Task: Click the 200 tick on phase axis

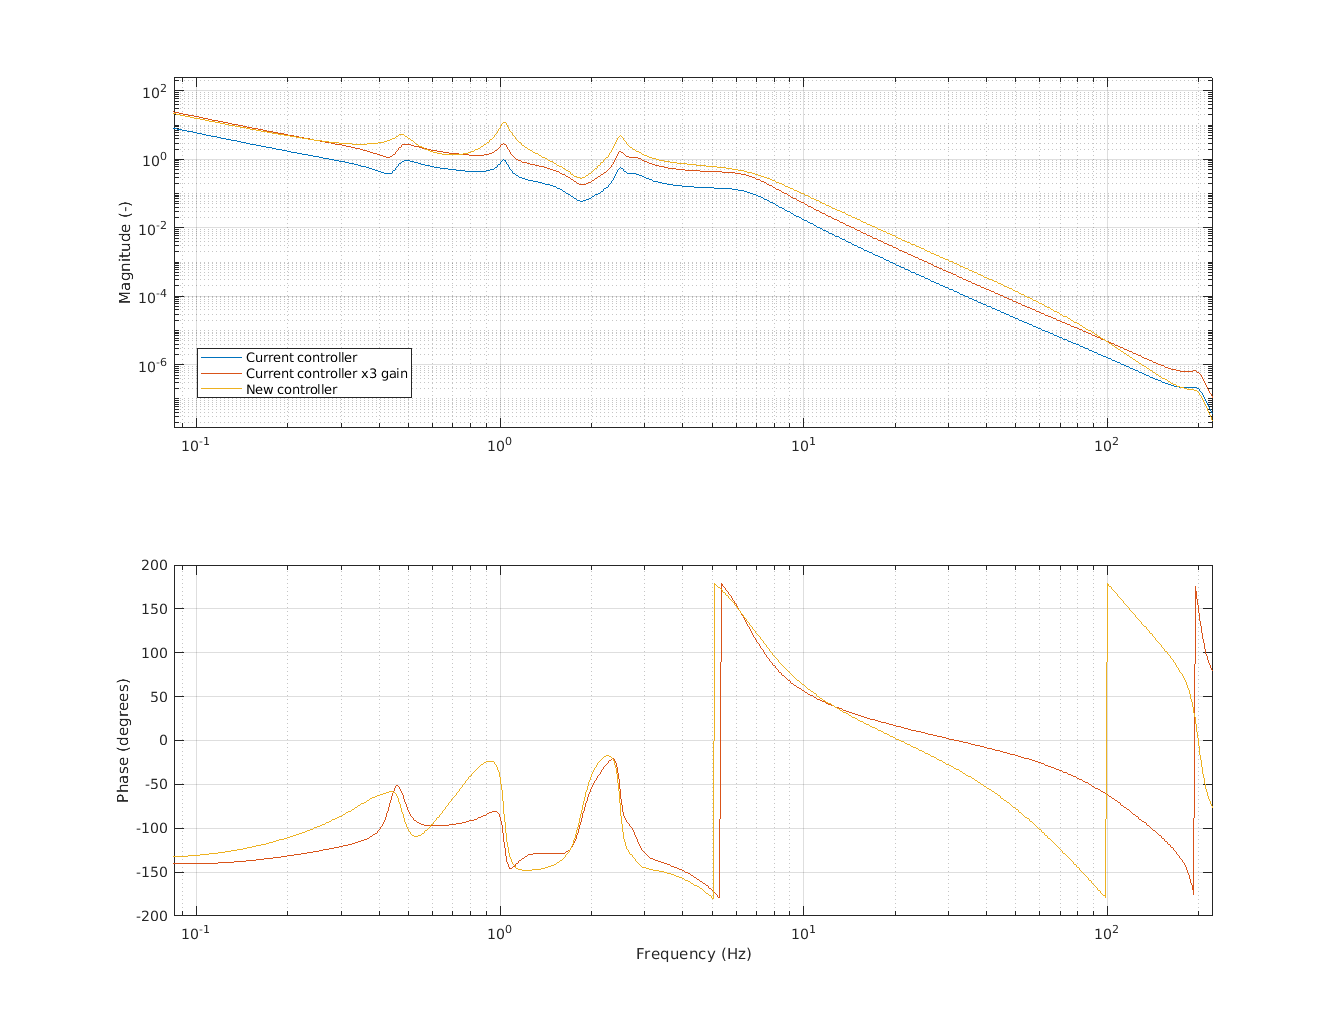Action: pos(154,565)
